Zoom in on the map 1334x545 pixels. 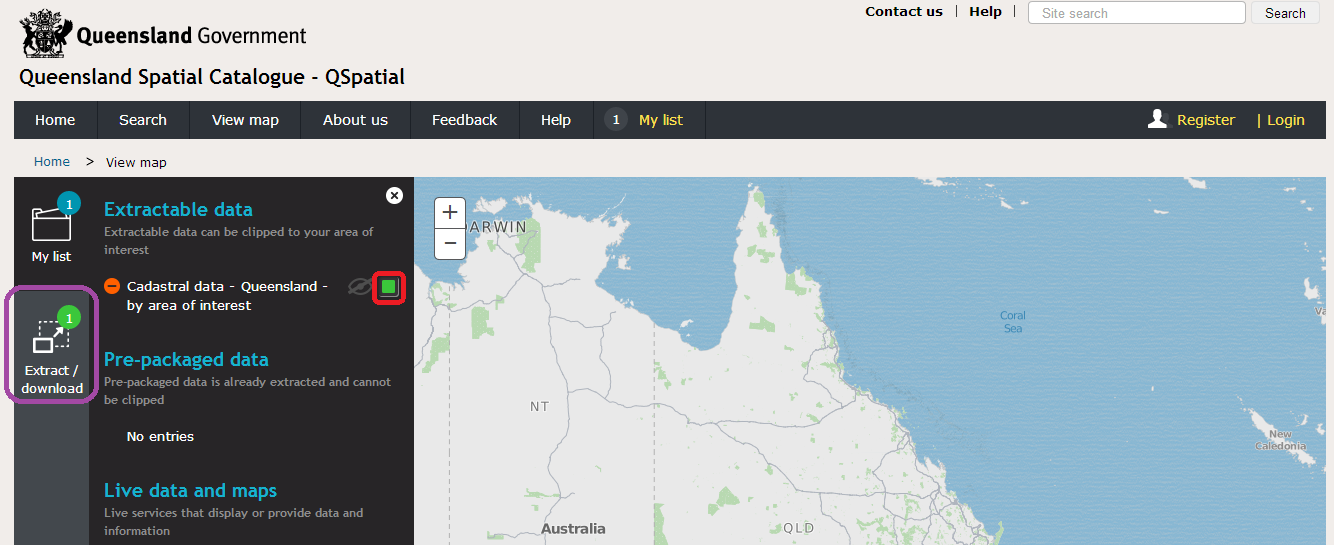(450, 212)
